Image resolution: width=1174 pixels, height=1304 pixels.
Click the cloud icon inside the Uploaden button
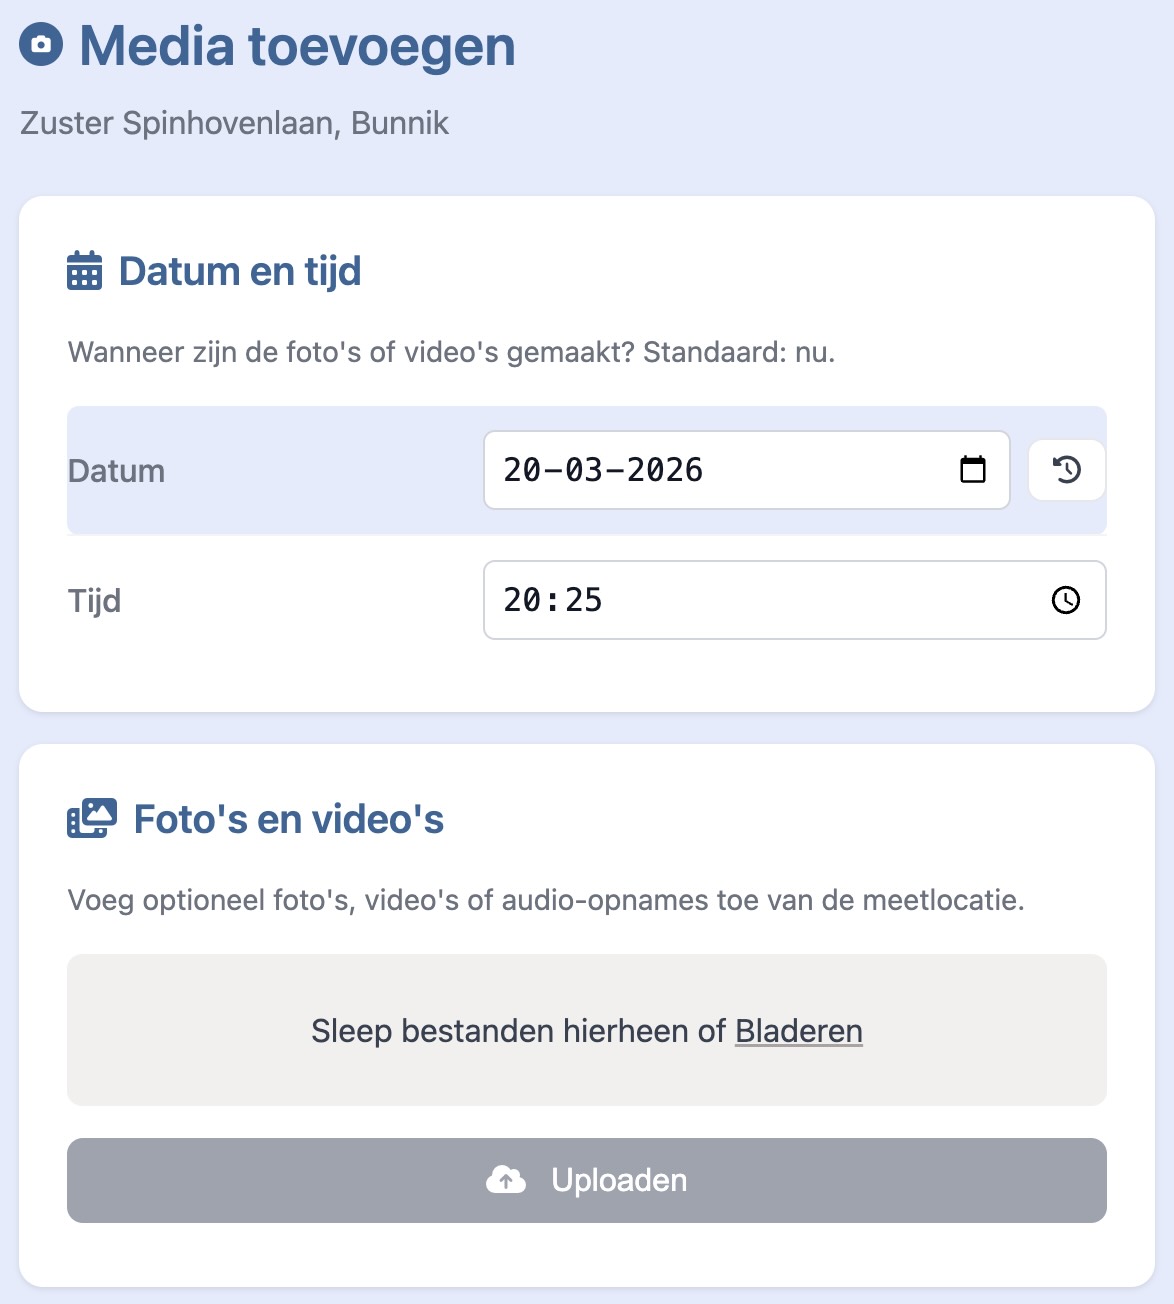[x=507, y=1180]
